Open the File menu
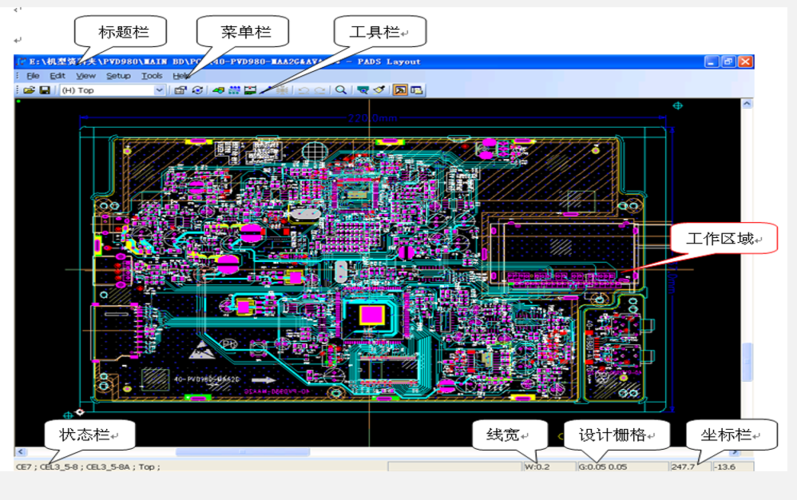797x500 pixels. (33, 76)
